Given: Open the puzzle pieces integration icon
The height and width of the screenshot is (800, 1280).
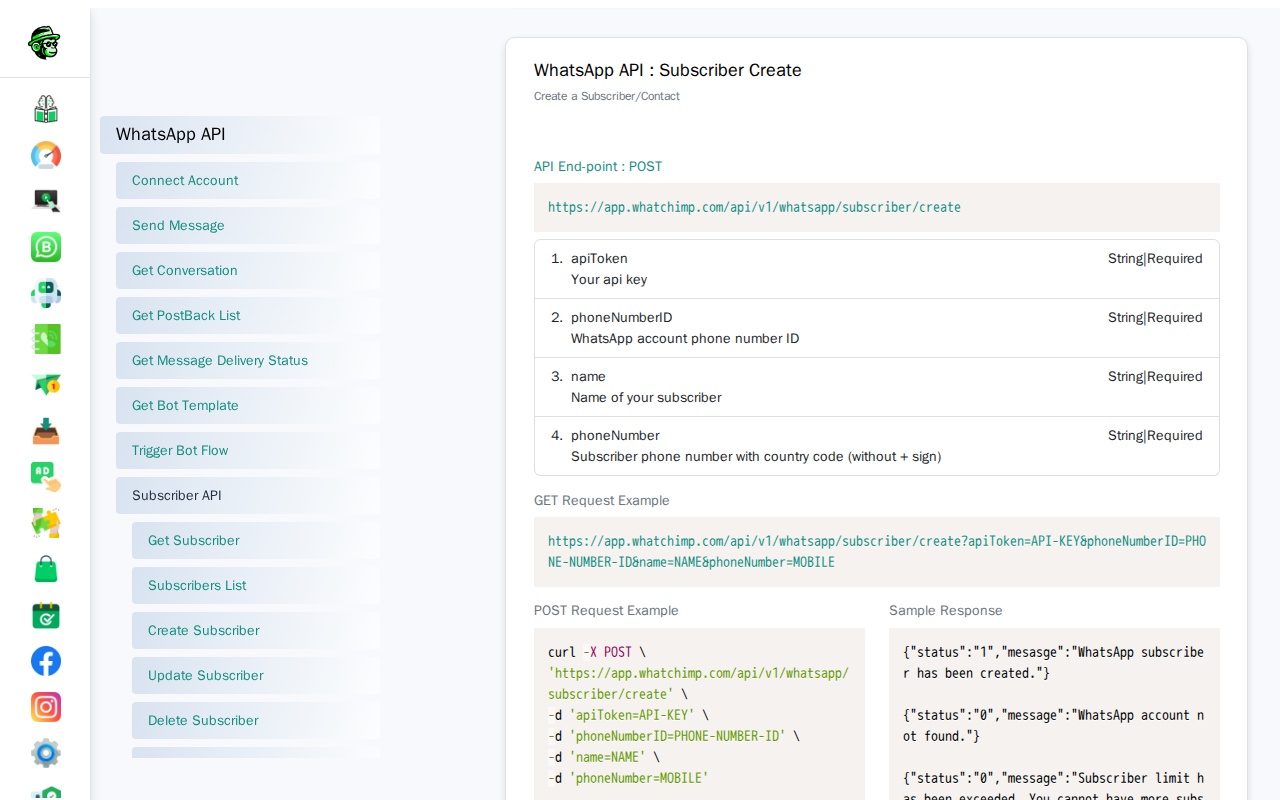Looking at the screenshot, I should coord(46,523).
